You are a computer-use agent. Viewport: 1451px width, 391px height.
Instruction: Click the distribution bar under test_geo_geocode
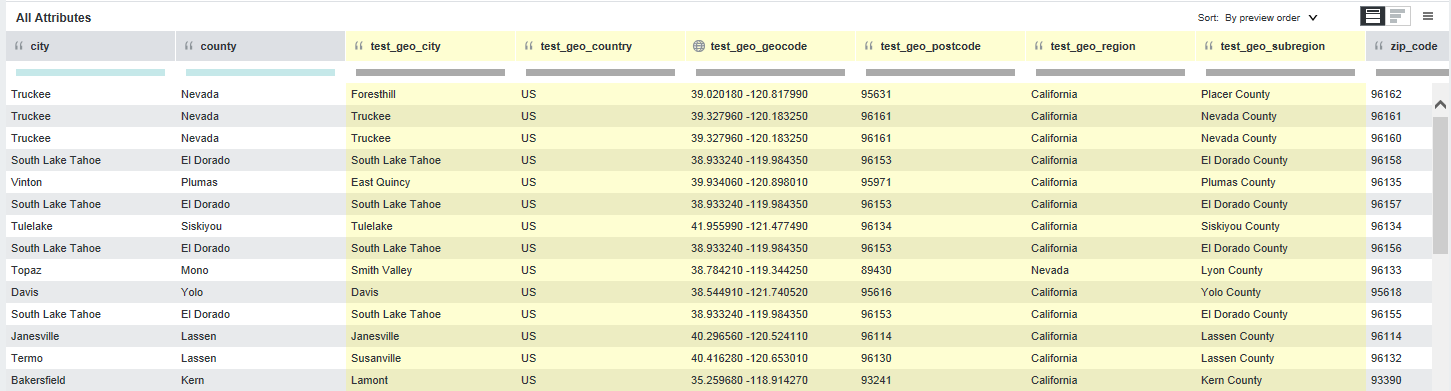pos(770,72)
